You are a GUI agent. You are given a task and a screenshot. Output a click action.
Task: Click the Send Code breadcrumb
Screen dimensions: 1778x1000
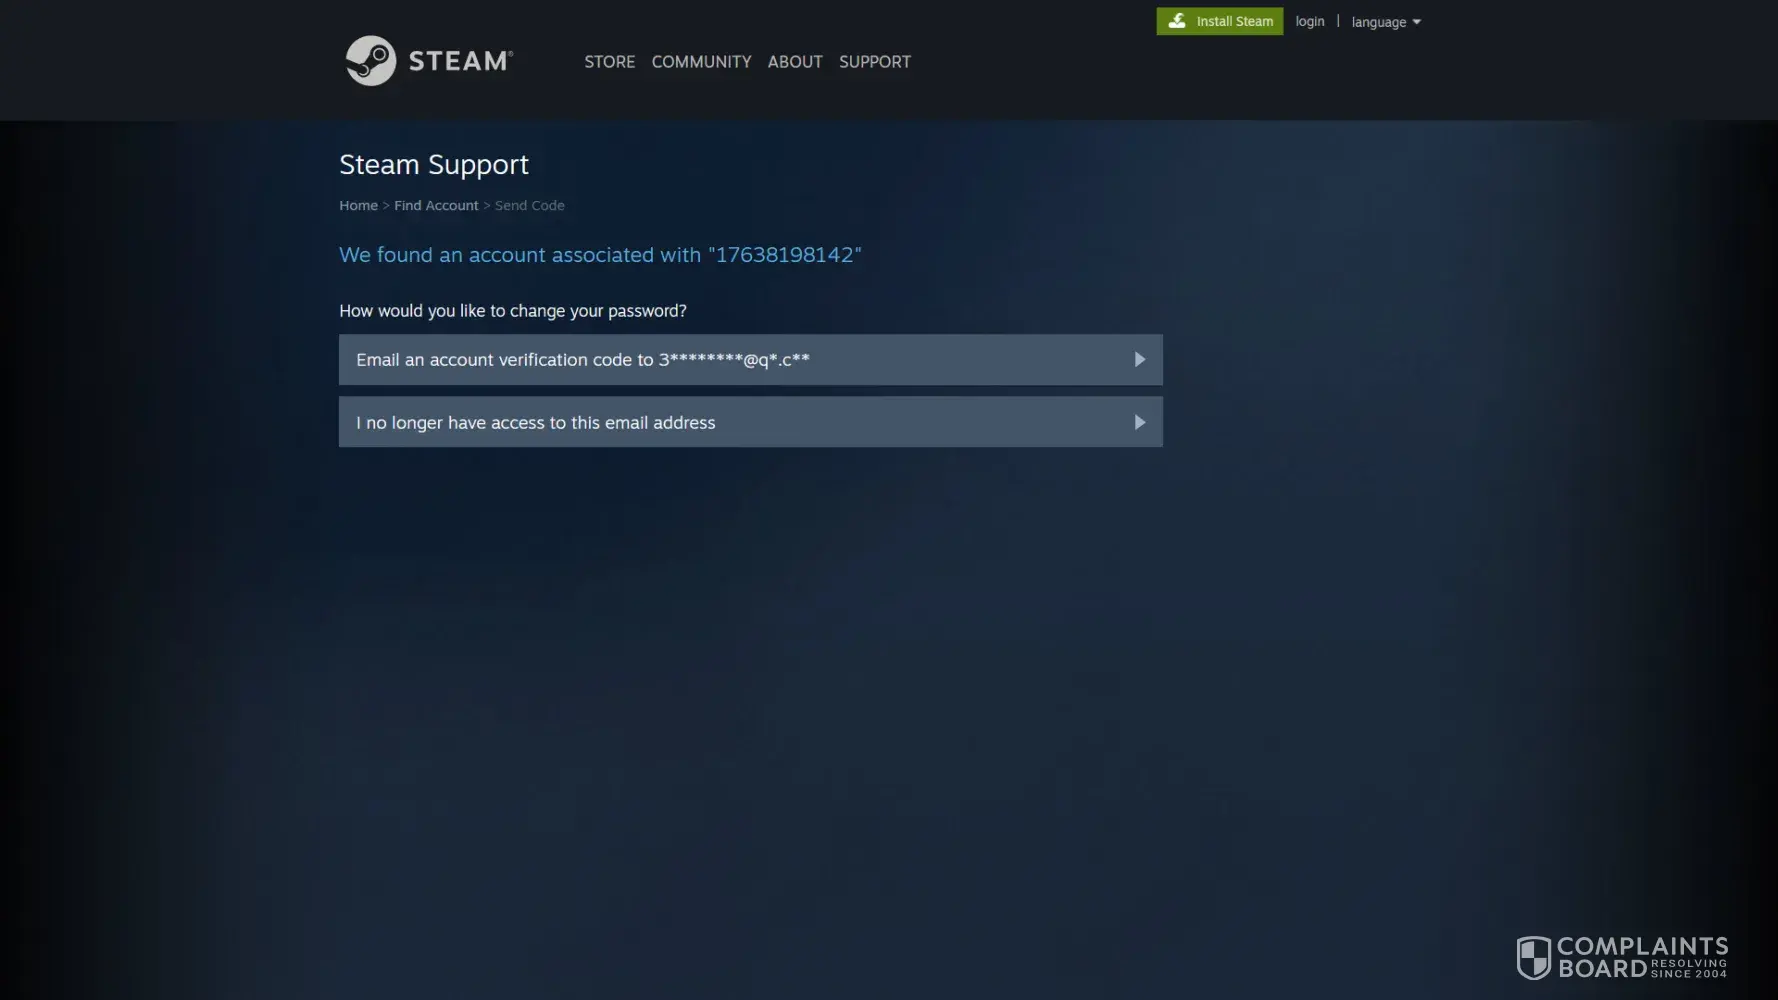click(529, 205)
